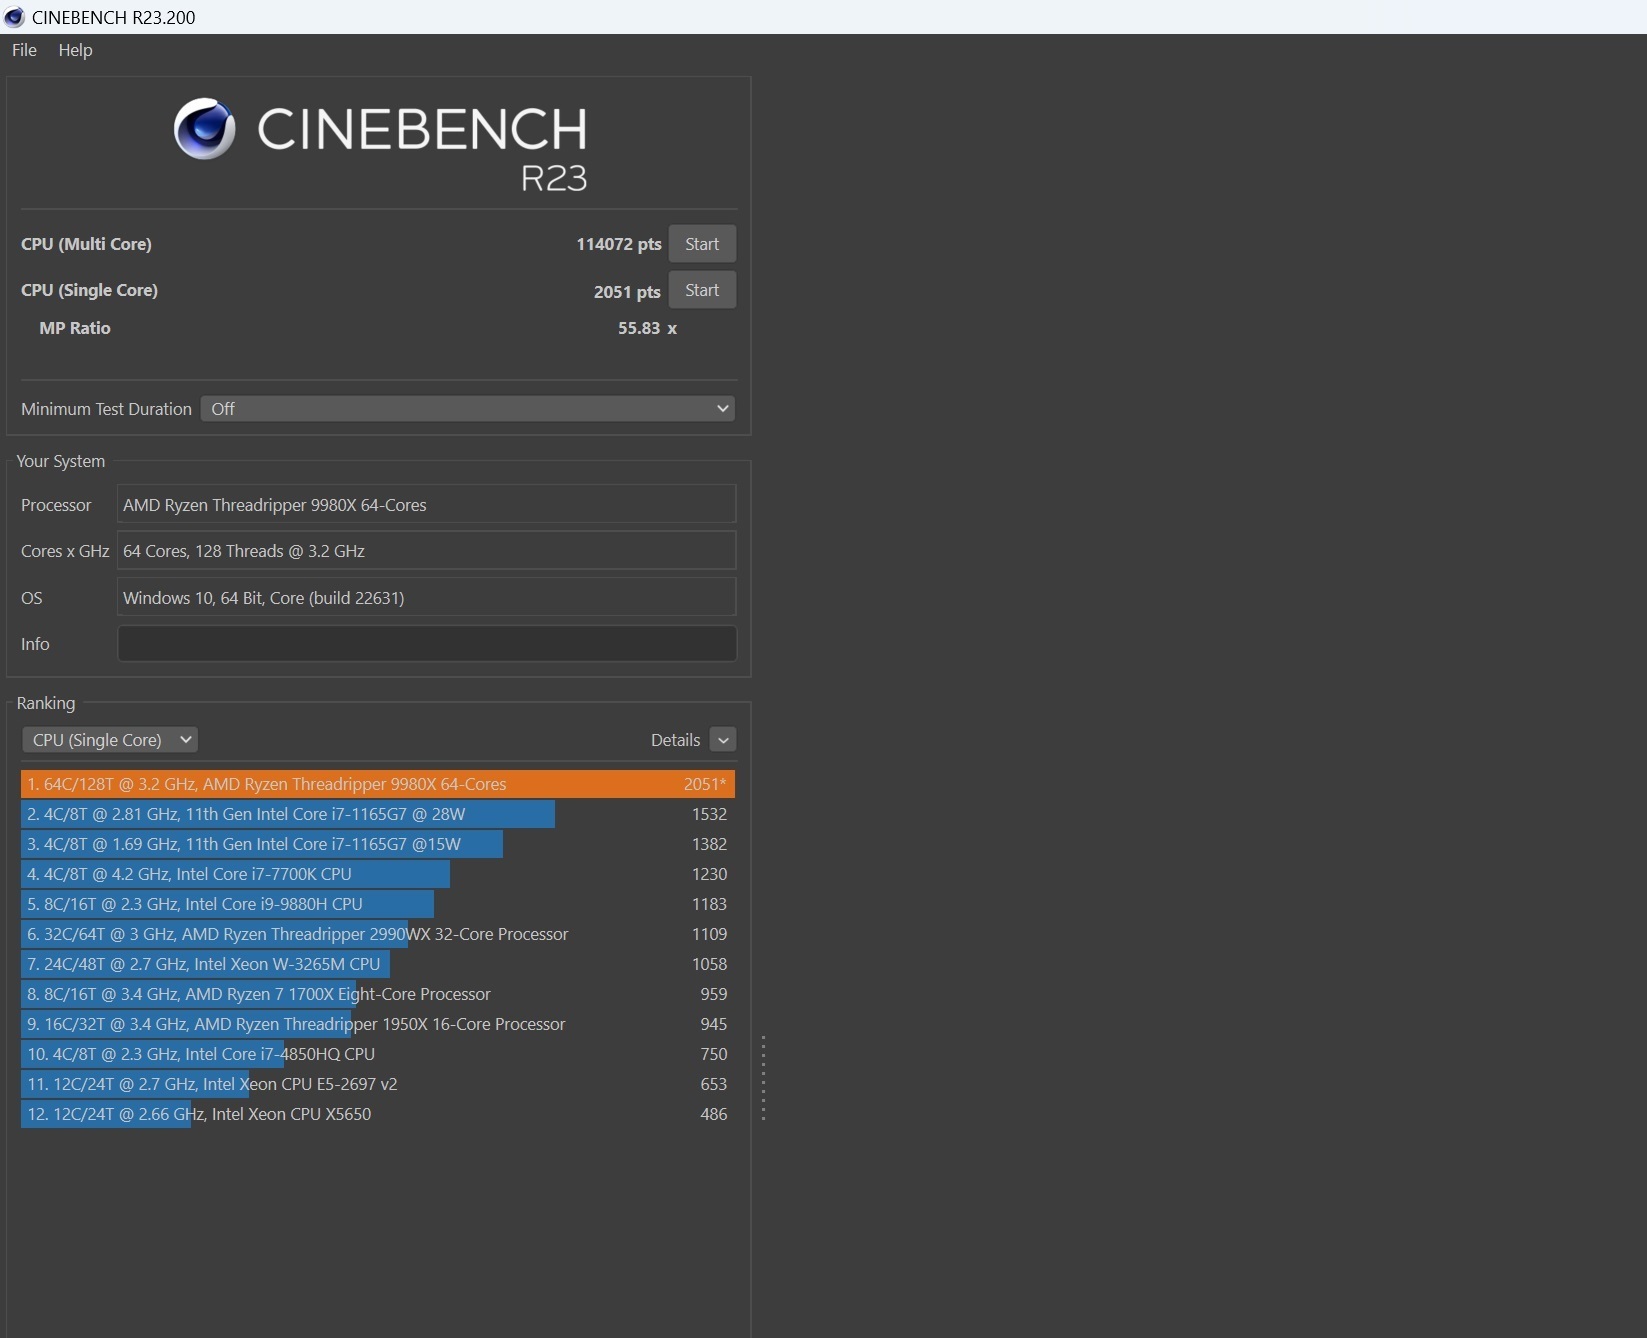
Task: Click the Cinebench title bar app icon
Action: [x=14, y=17]
